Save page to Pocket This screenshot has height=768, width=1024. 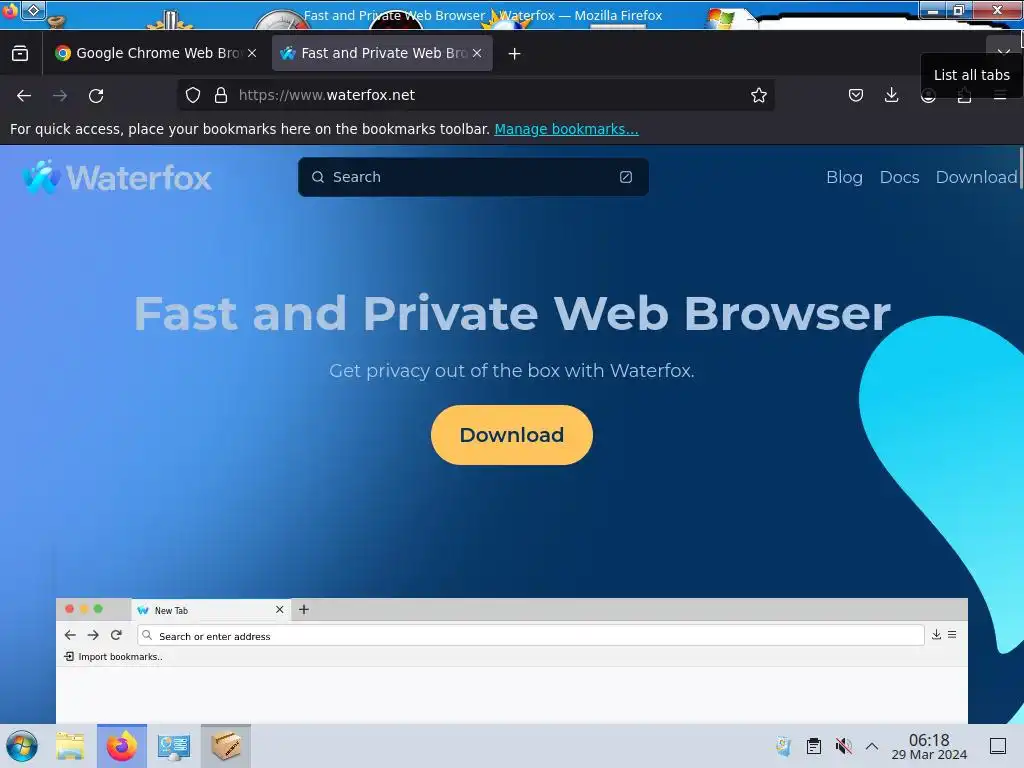(x=856, y=95)
